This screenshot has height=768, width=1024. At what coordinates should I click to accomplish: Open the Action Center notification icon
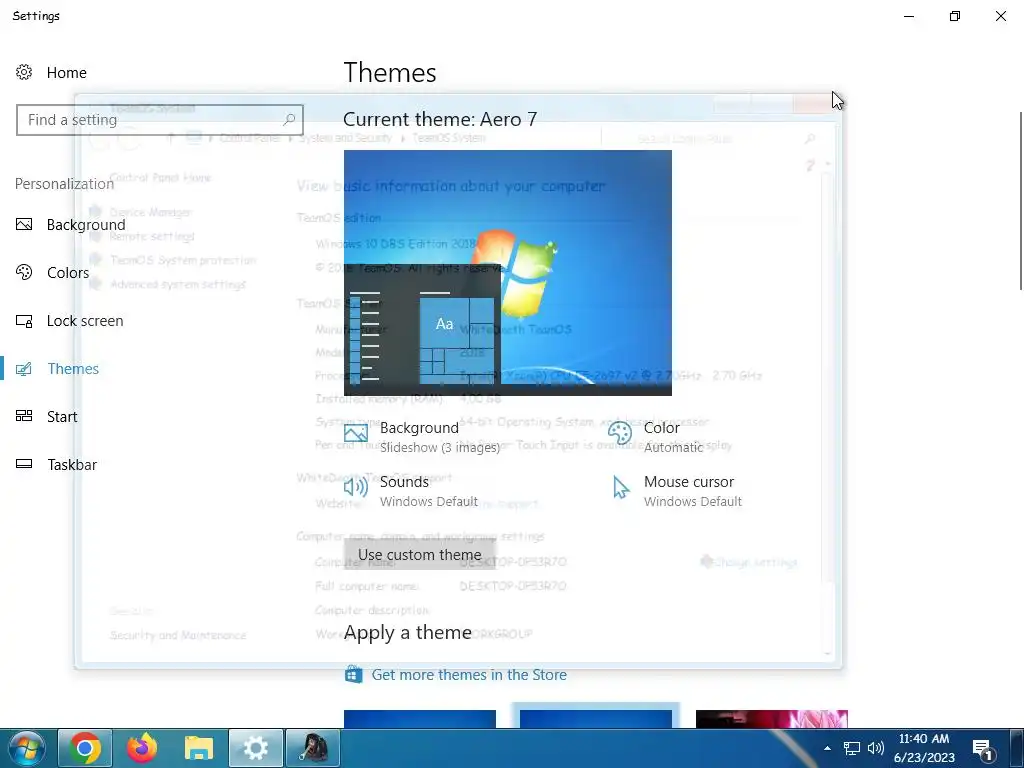click(983, 749)
